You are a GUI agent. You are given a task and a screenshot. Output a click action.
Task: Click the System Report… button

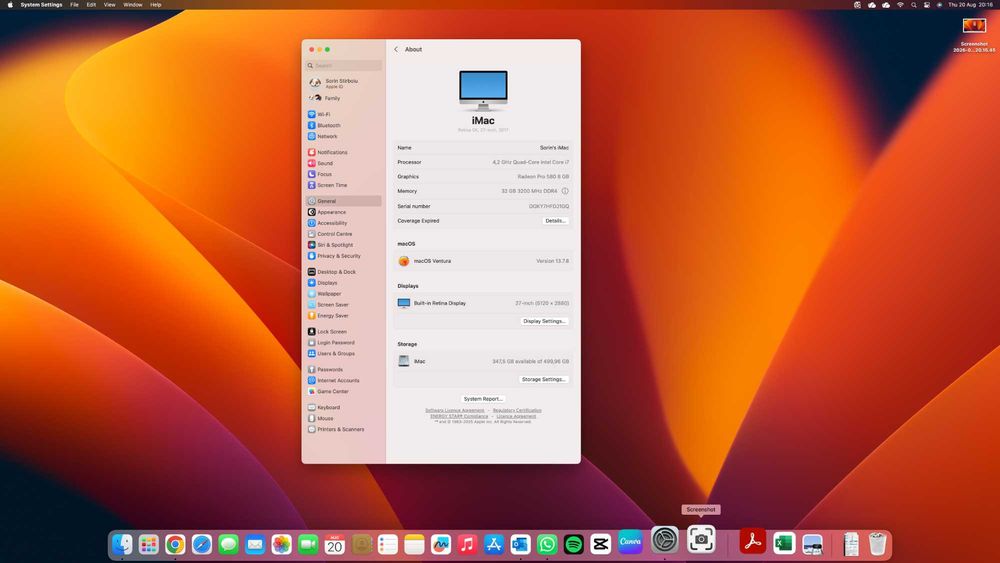pyautogui.click(x=483, y=399)
